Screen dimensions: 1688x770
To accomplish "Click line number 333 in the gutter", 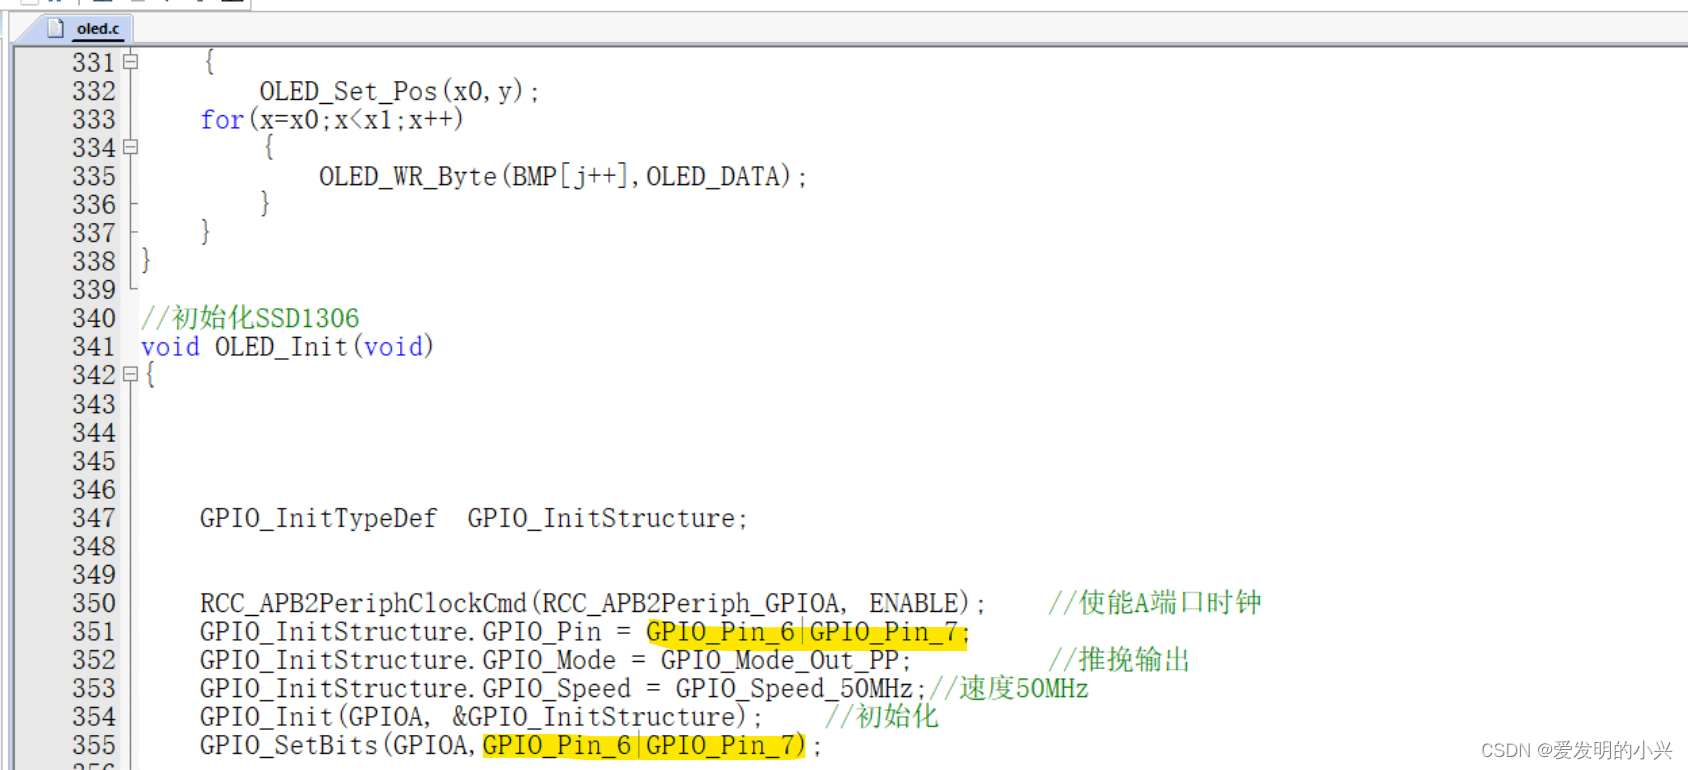I will pos(94,120).
